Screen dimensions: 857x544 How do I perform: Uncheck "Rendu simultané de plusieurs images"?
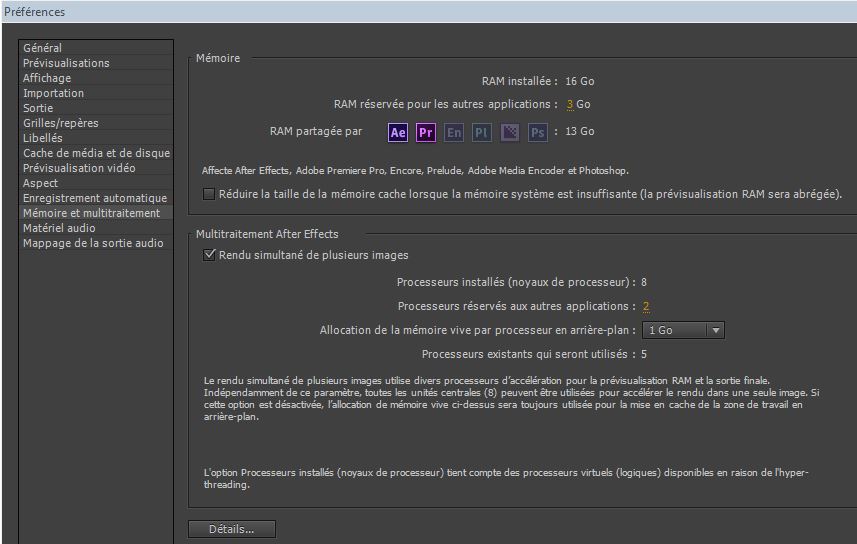coord(209,255)
